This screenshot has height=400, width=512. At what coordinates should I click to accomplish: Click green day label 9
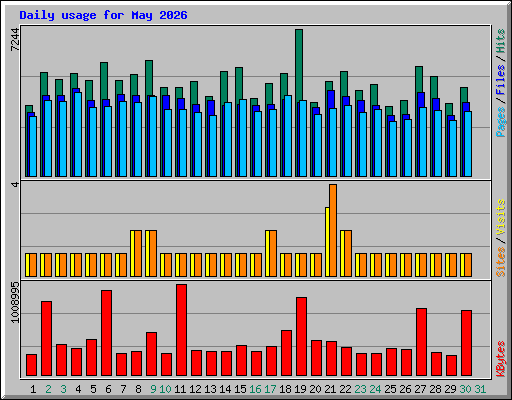tap(153, 389)
